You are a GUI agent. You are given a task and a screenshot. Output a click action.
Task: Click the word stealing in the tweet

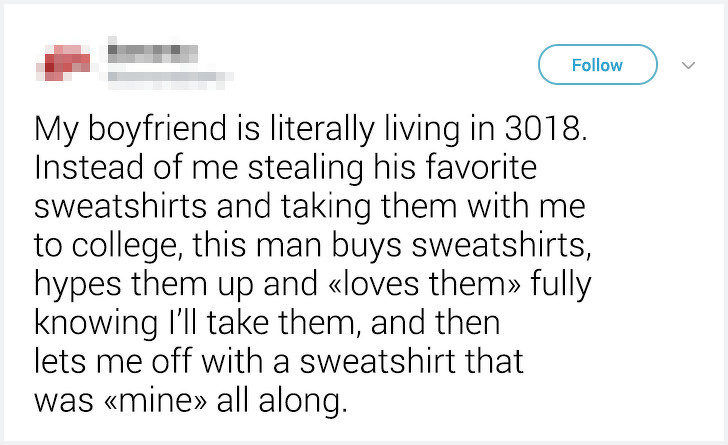pos(306,168)
